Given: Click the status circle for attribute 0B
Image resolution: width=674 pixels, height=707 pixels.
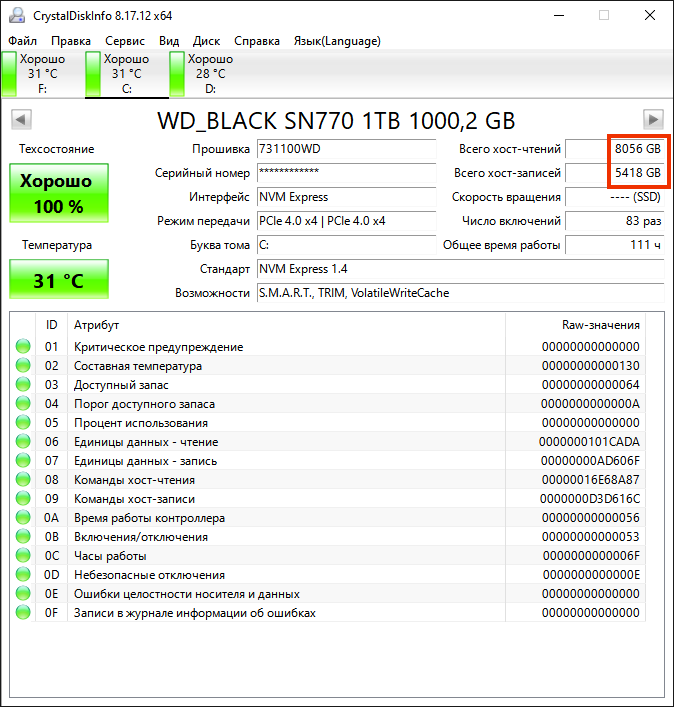Looking at the screenshot, I should (23, 536).
